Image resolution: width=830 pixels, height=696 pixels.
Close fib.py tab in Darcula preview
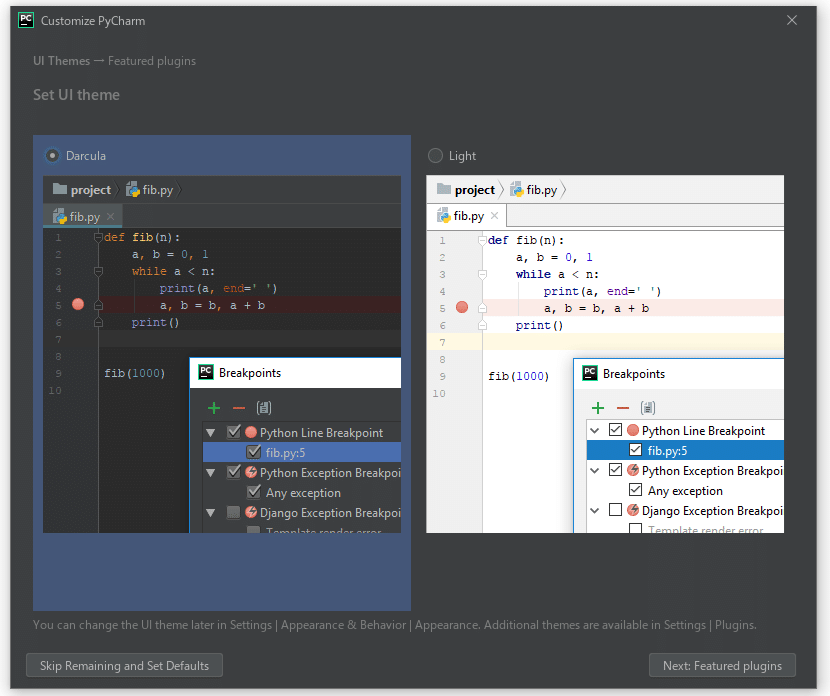click(111, 216)
